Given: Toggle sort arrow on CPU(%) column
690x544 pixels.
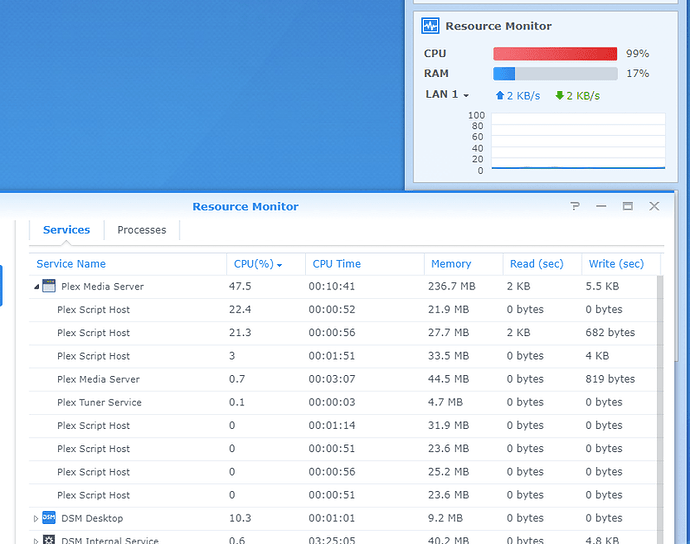Looking at the screenshot, I should [279, 265].
